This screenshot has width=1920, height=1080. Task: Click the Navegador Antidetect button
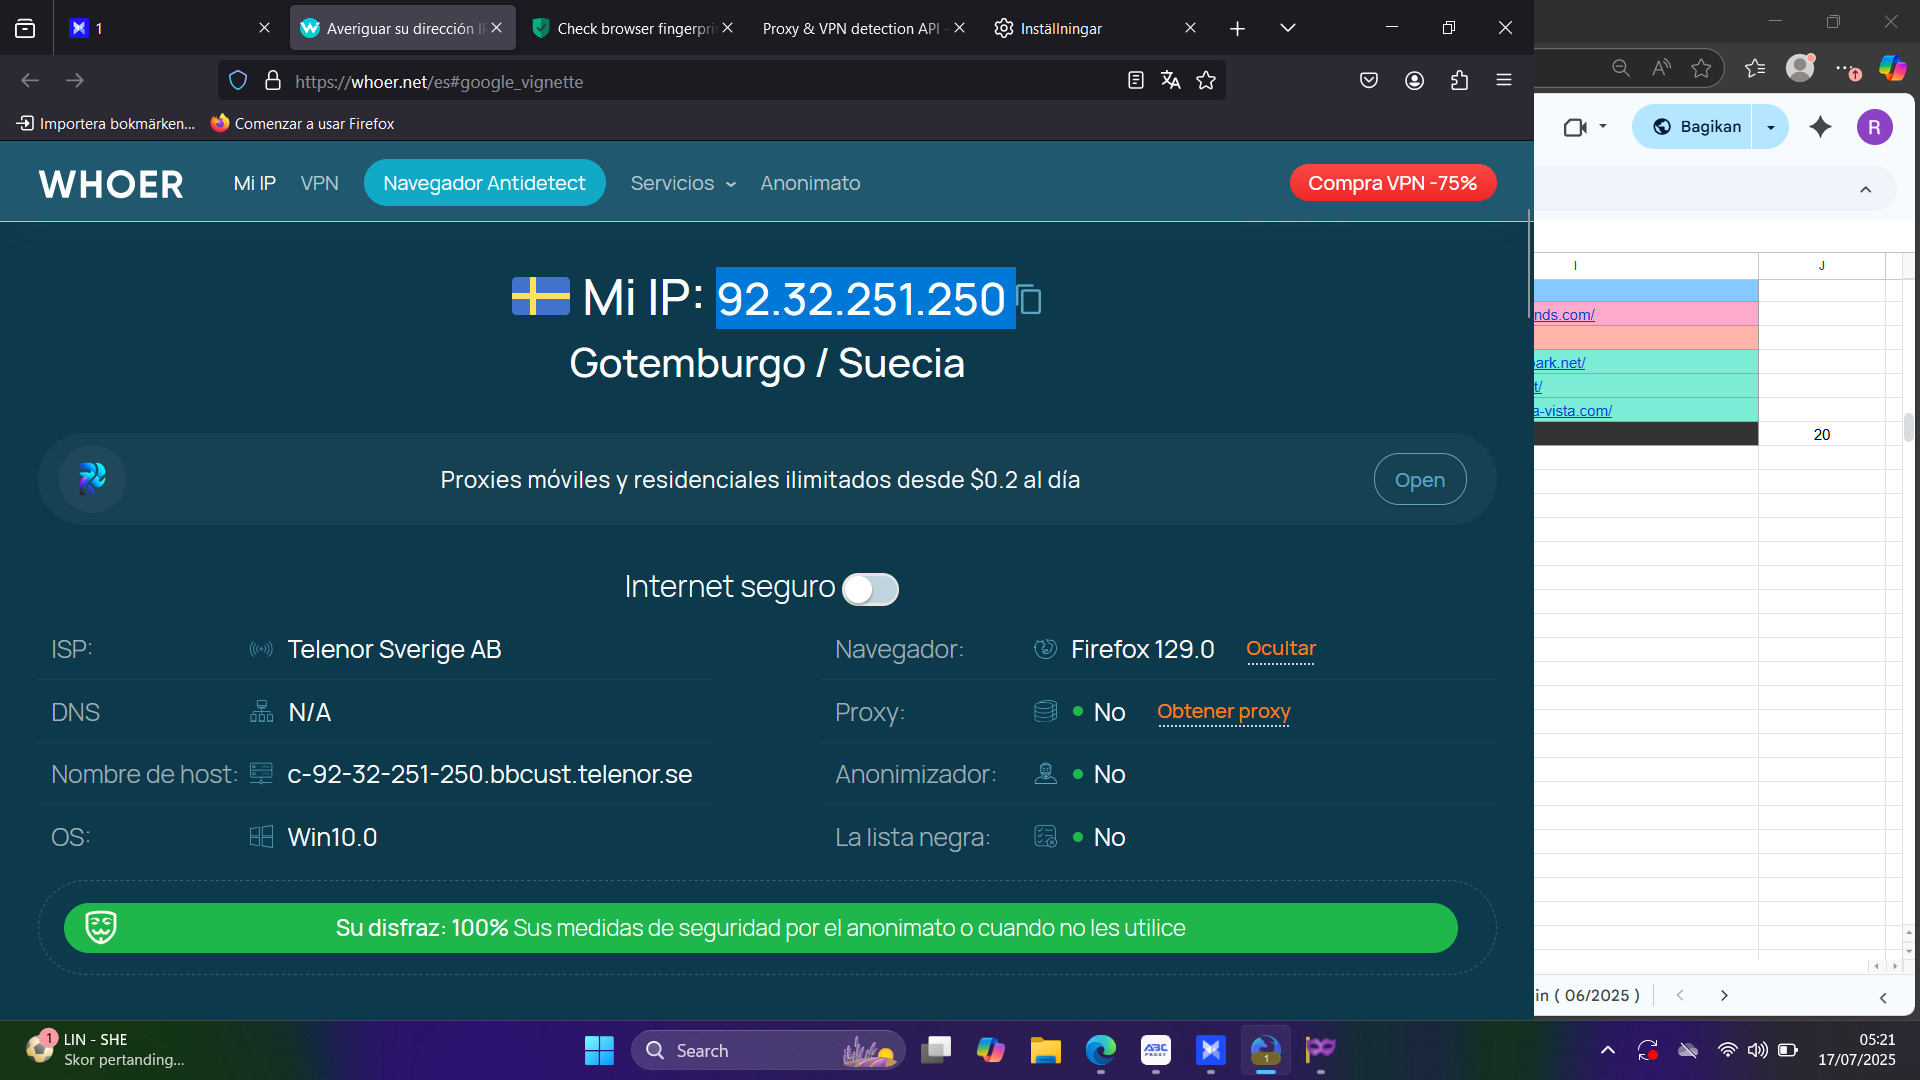click(485, 184)
